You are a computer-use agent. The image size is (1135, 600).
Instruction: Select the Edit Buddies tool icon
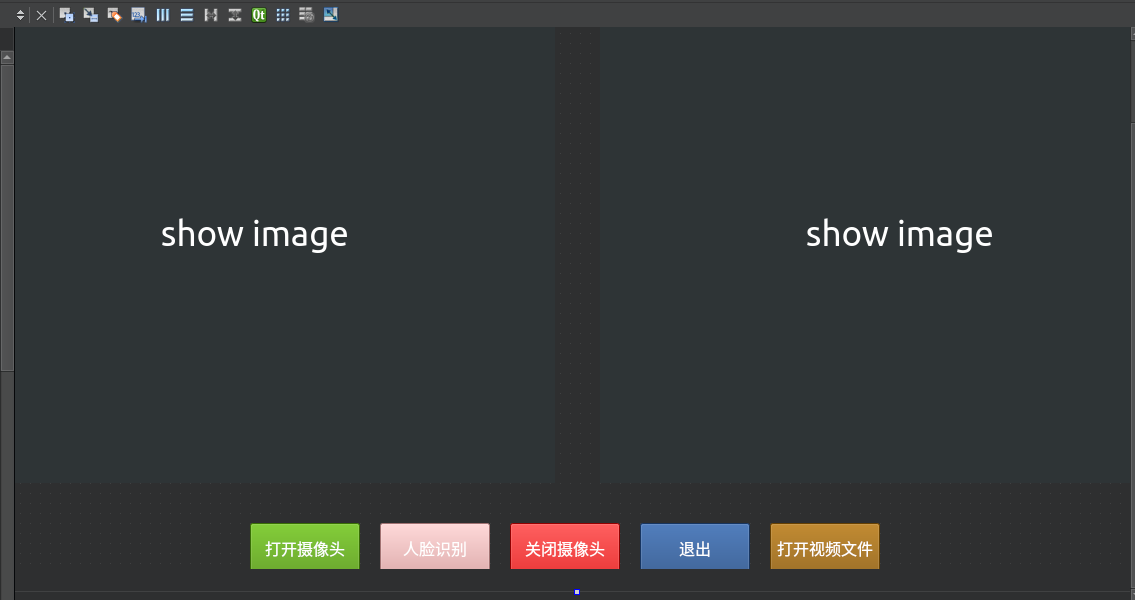(113, 15)
